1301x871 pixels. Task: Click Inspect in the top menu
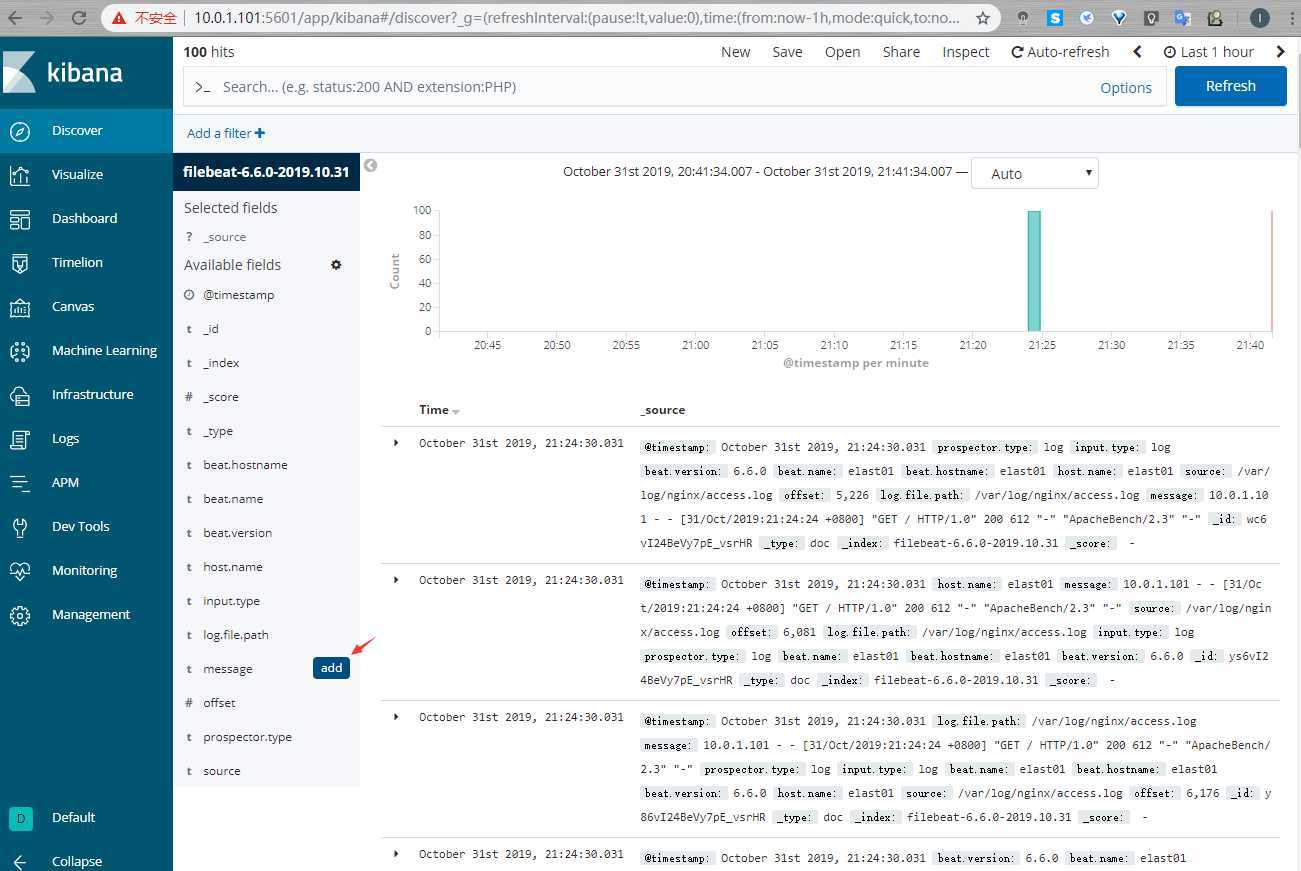click(966, 52)
